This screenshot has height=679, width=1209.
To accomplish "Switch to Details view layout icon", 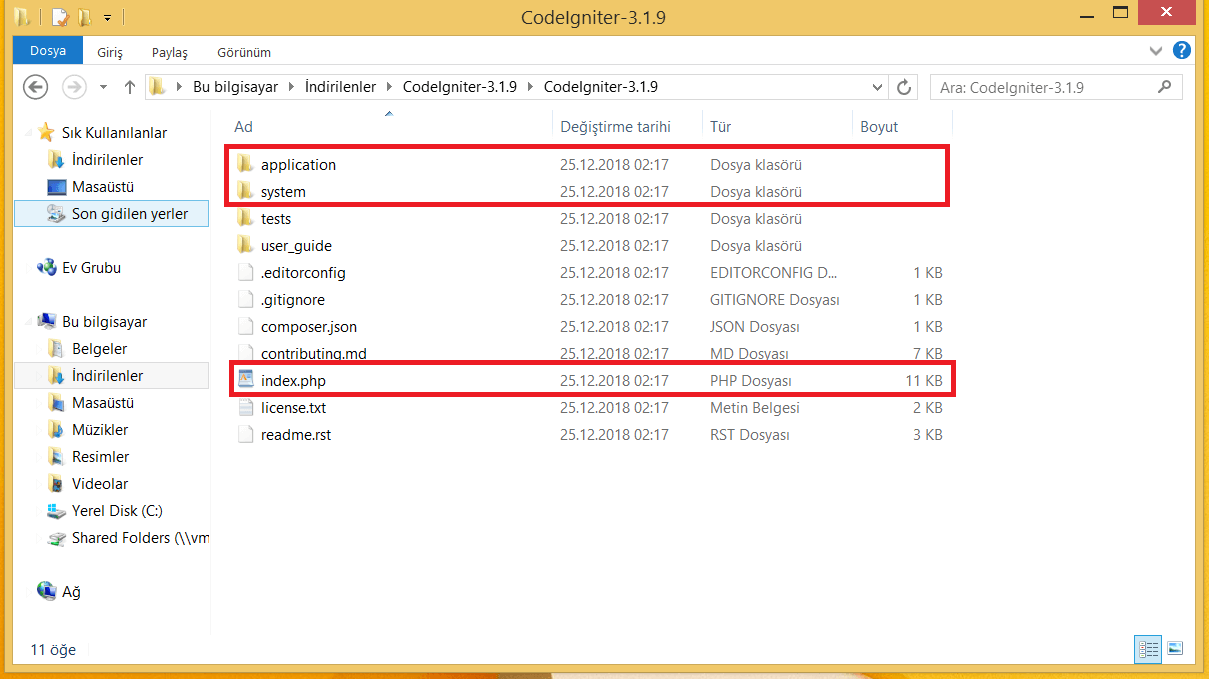I will coord(1147,649).
